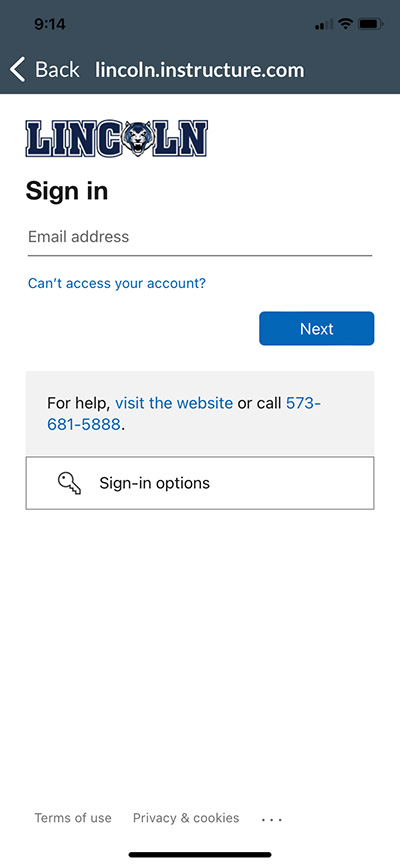Open Privacy & cookies footer link
Screen dimensions: 400x866
pyautogui.click(x=186, y=818)
